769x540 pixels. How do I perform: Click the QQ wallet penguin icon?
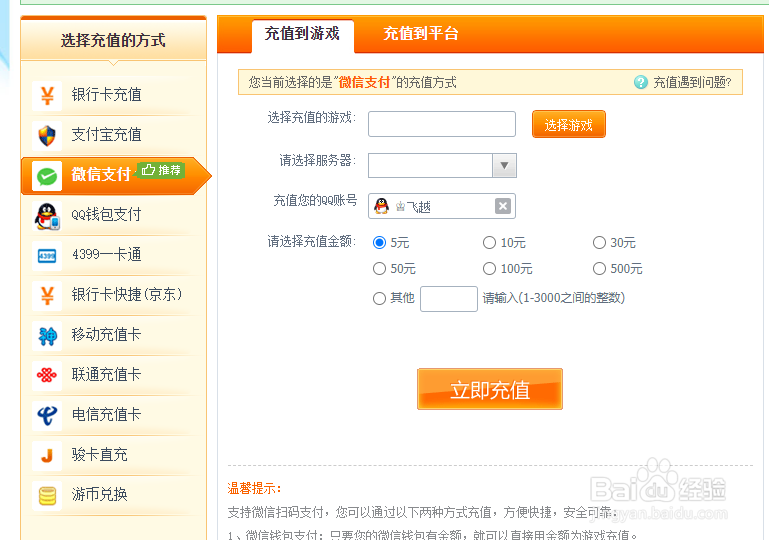[47, 216]
